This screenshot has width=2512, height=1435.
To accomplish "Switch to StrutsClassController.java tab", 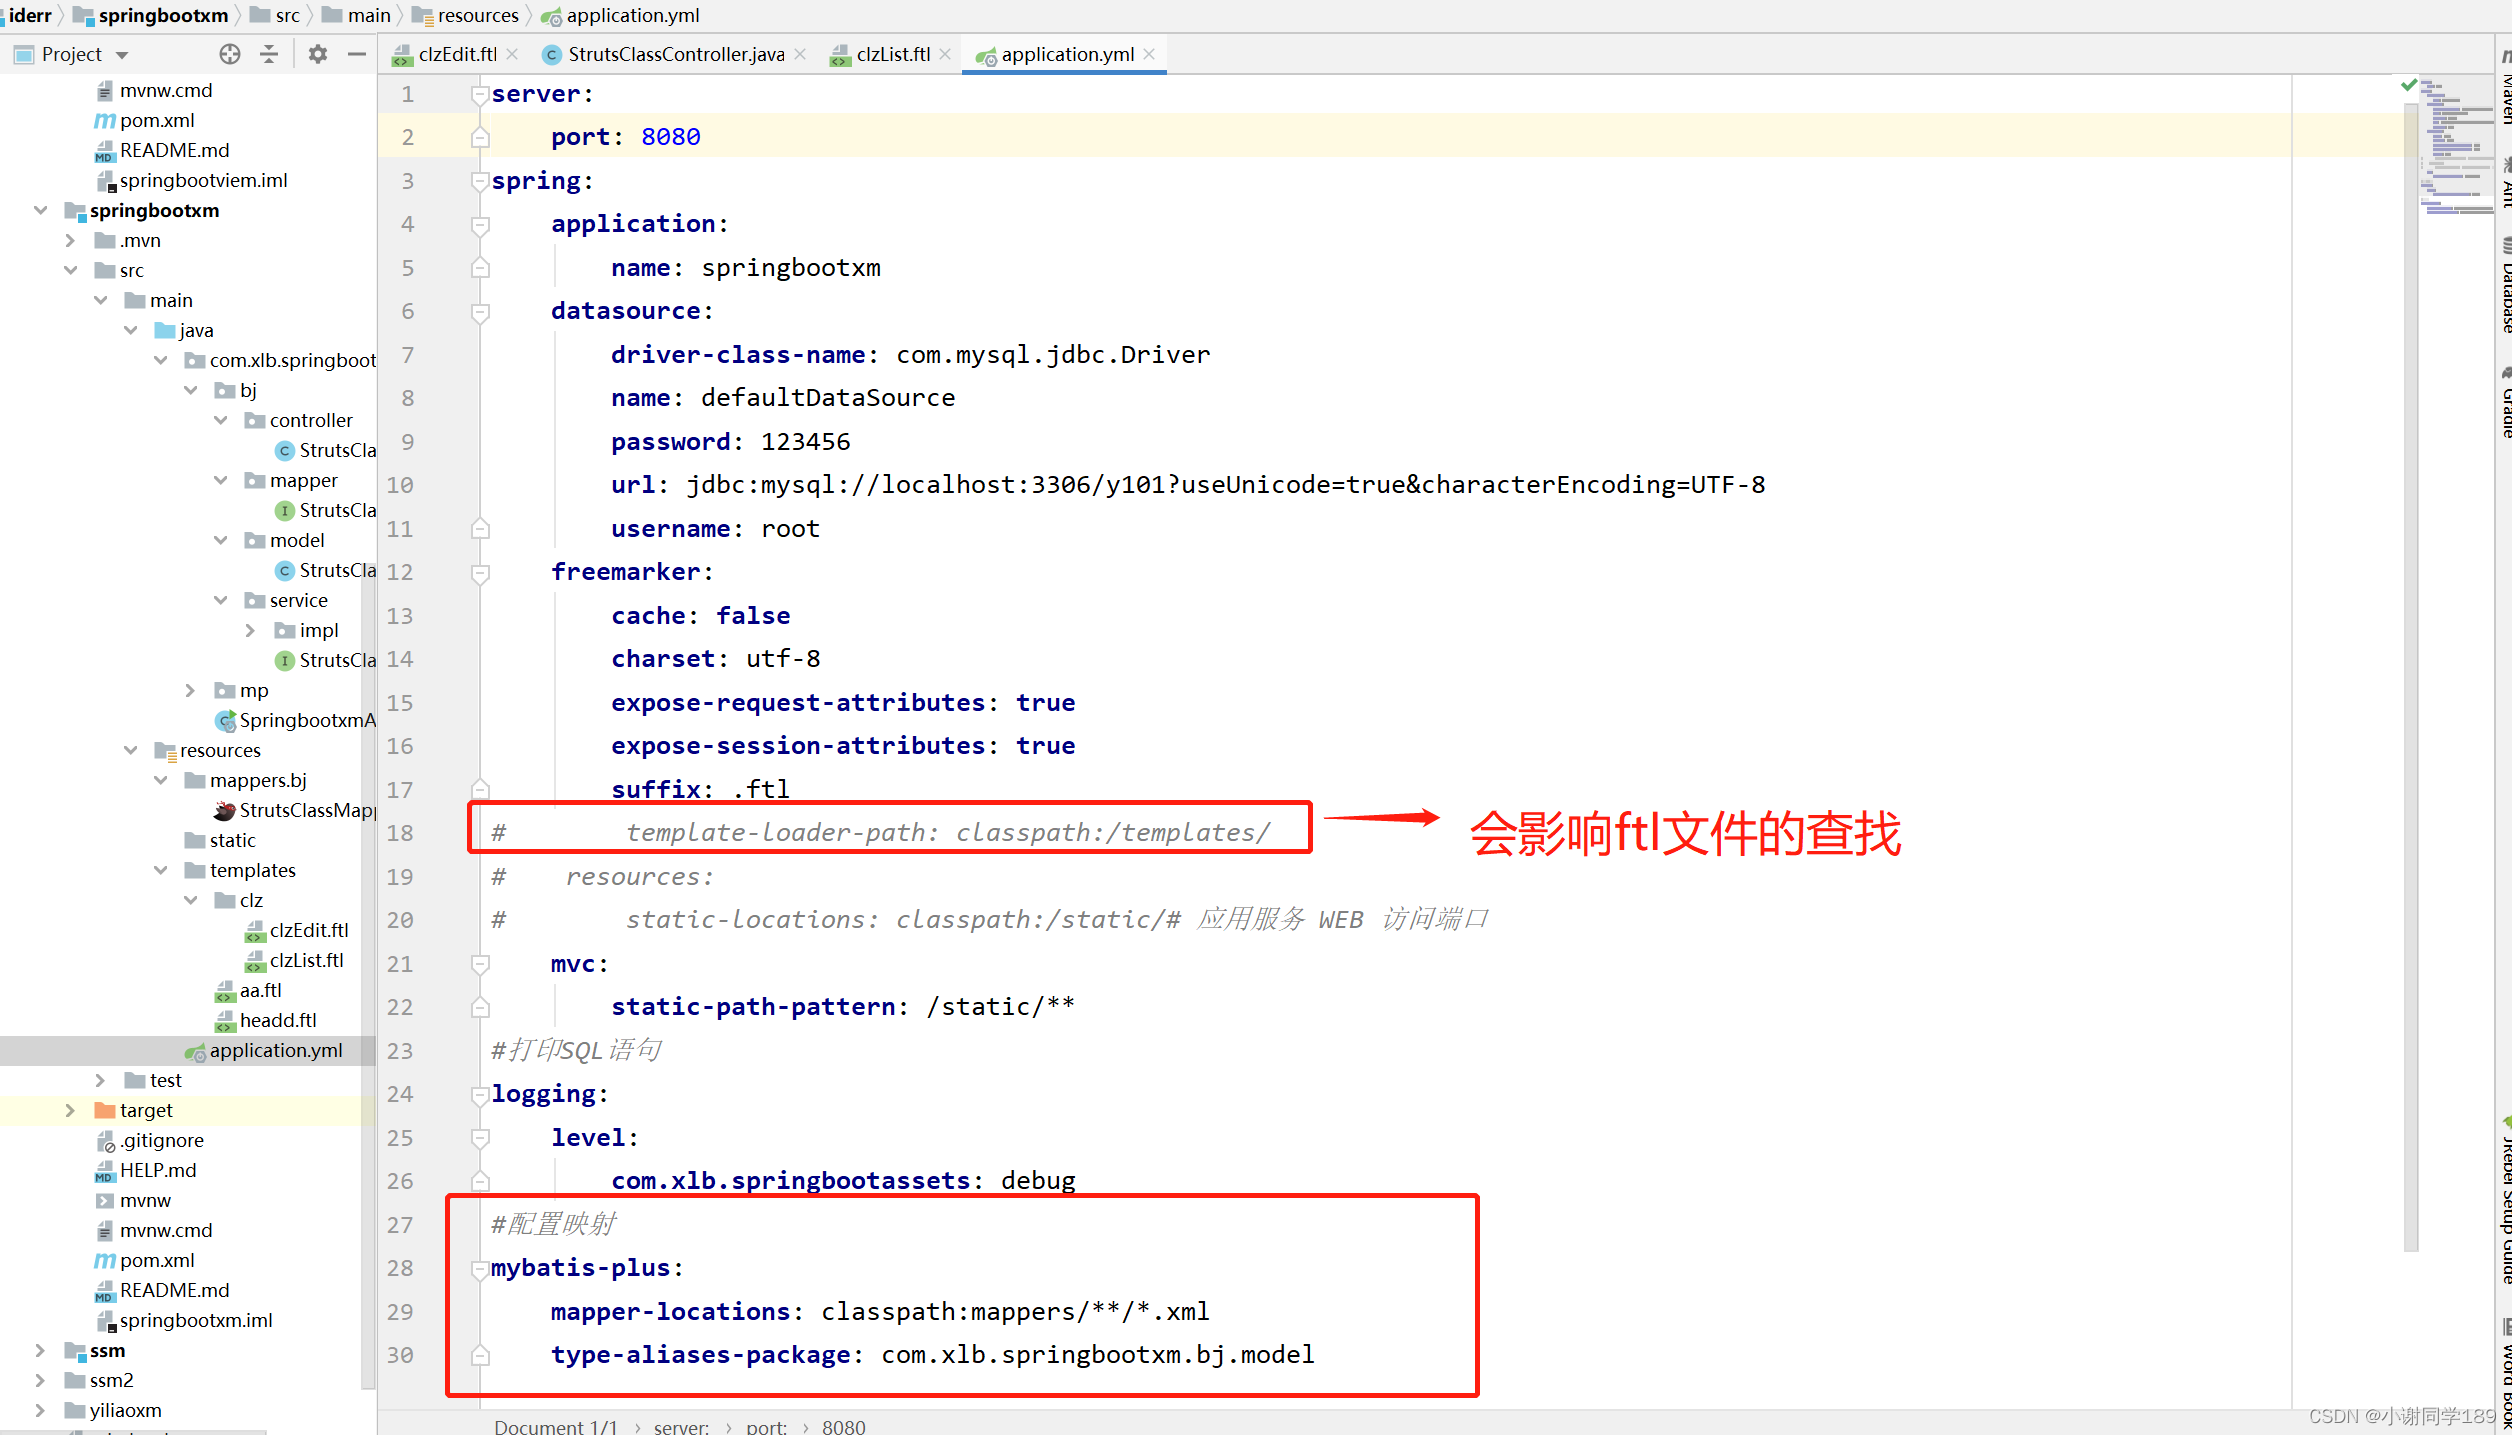I will 675,54.
